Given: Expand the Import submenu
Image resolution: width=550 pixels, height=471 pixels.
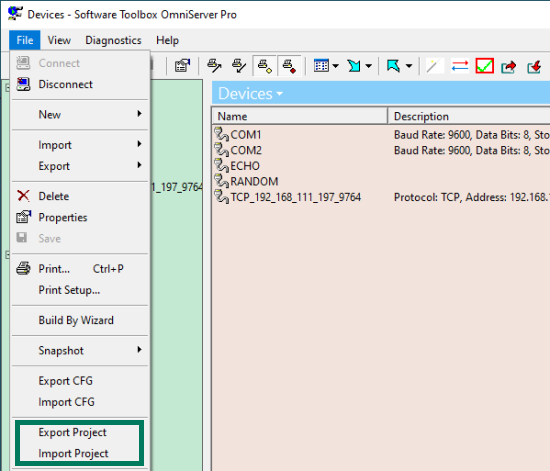Looking at the screenshot, I should tap(80, 145).
